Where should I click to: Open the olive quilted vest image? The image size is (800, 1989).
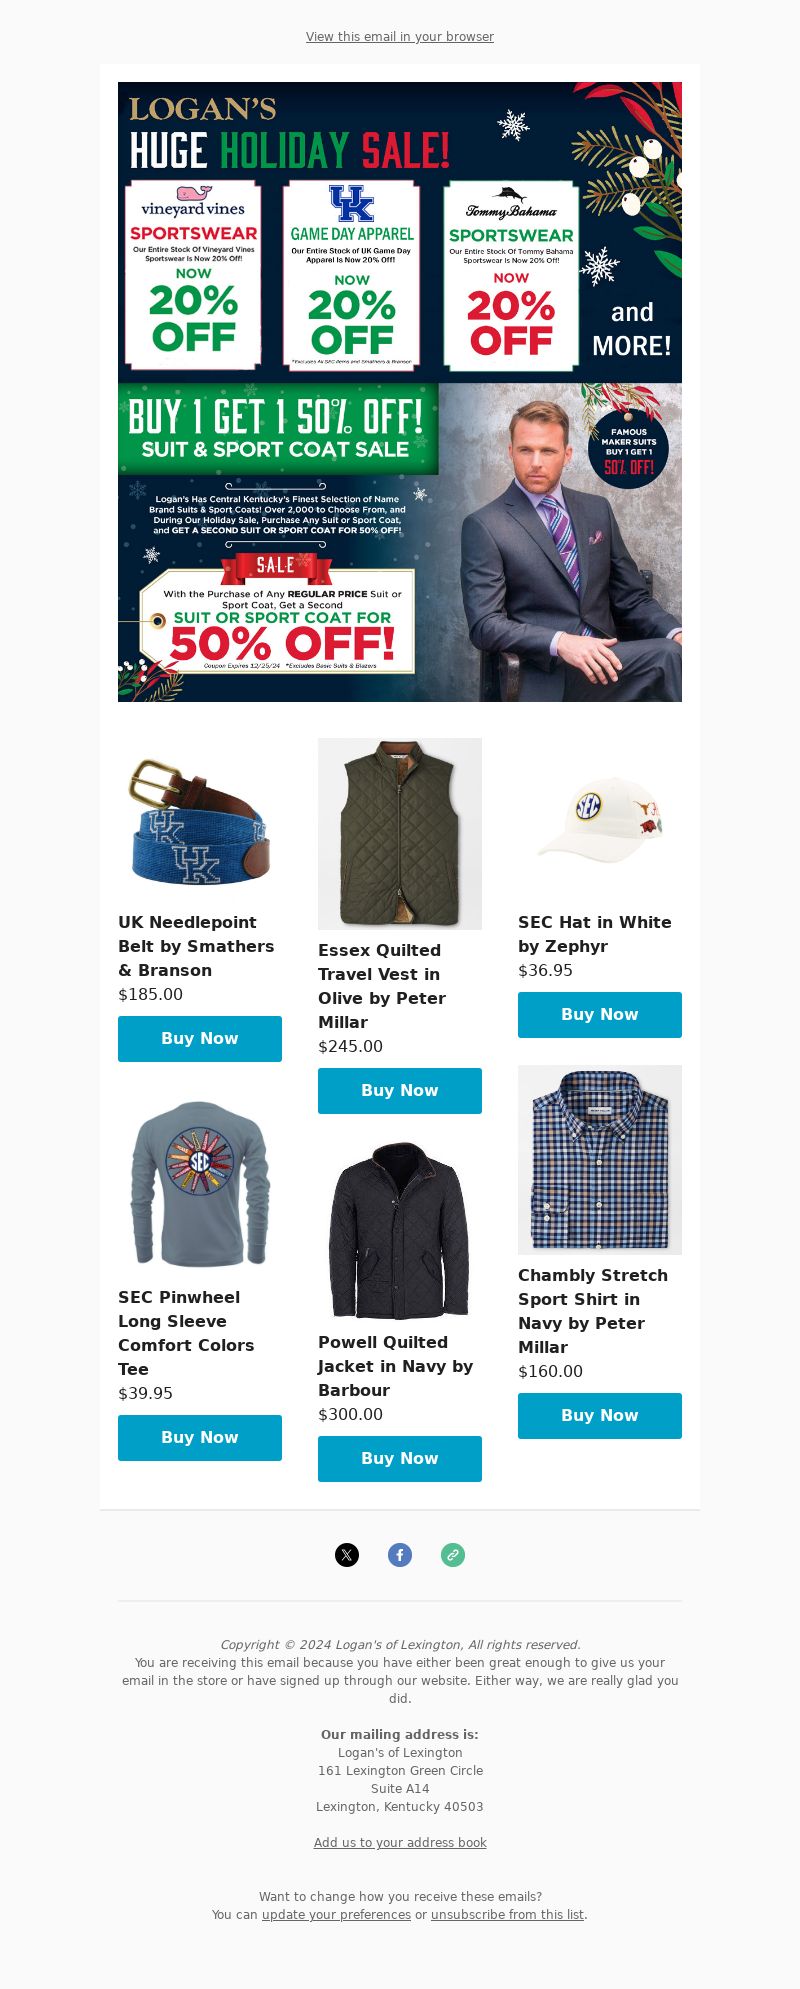(400, 834)
